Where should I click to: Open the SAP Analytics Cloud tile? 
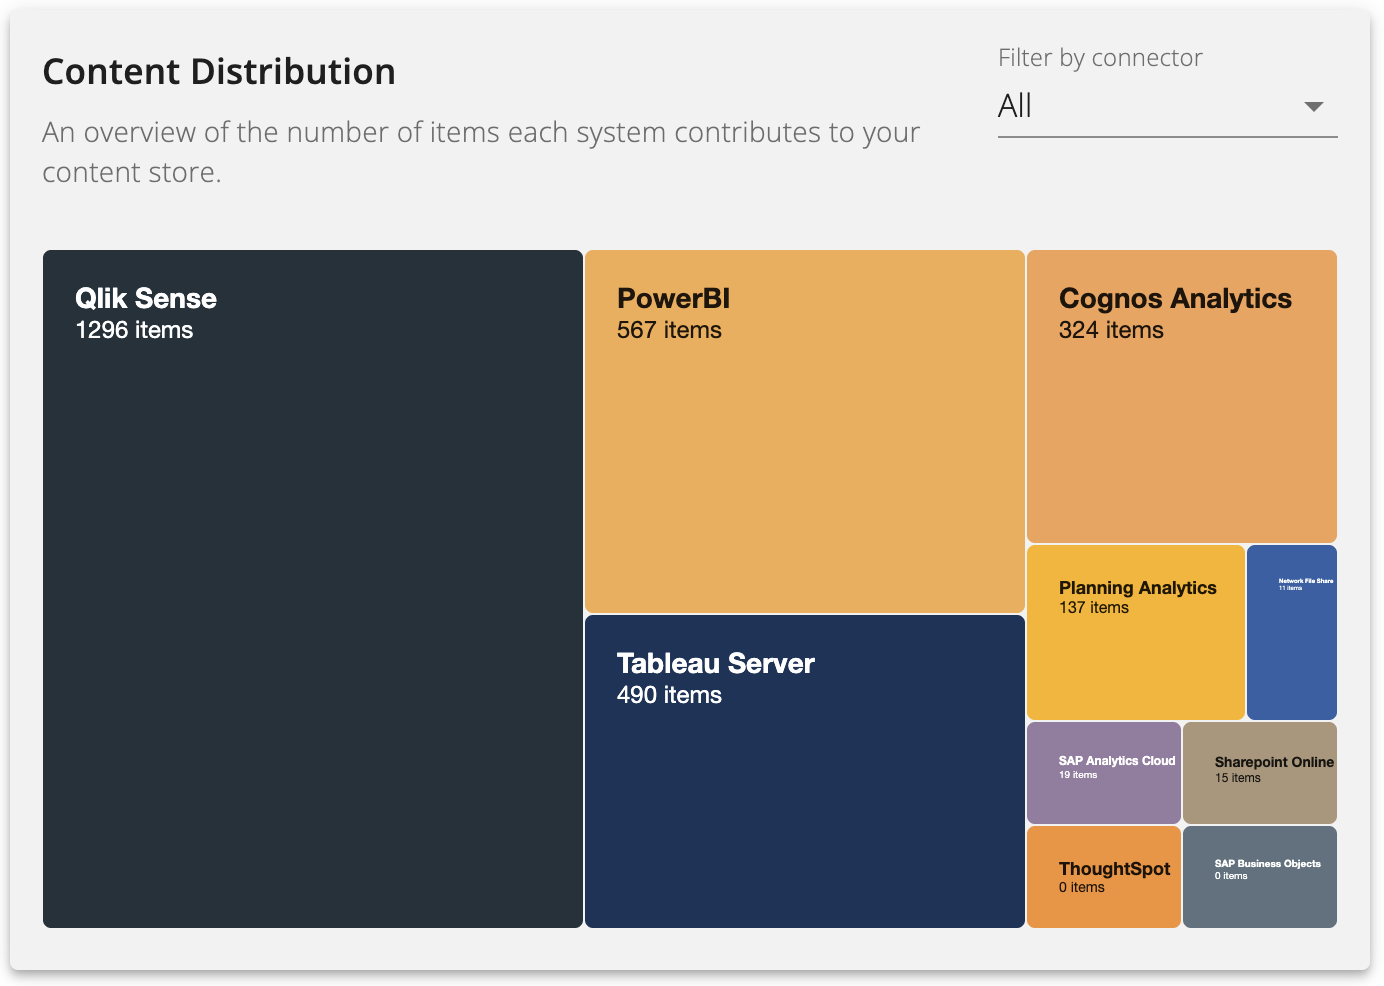(x=1104, y=773)
